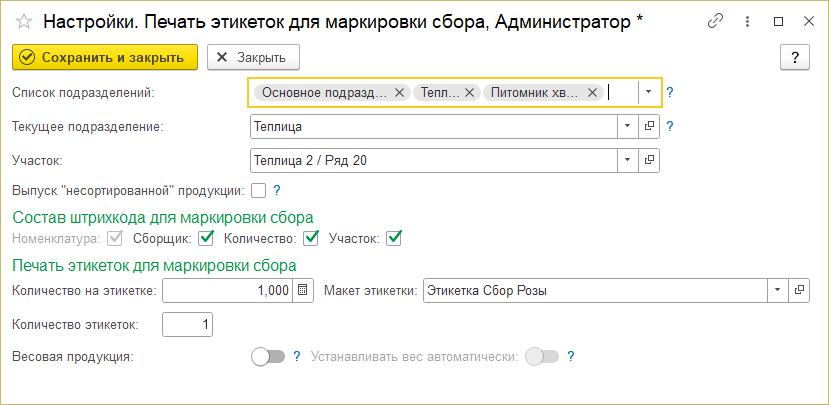Open the vertical three-dot more menu
This screenshot has width=829, height=405.
747,21
